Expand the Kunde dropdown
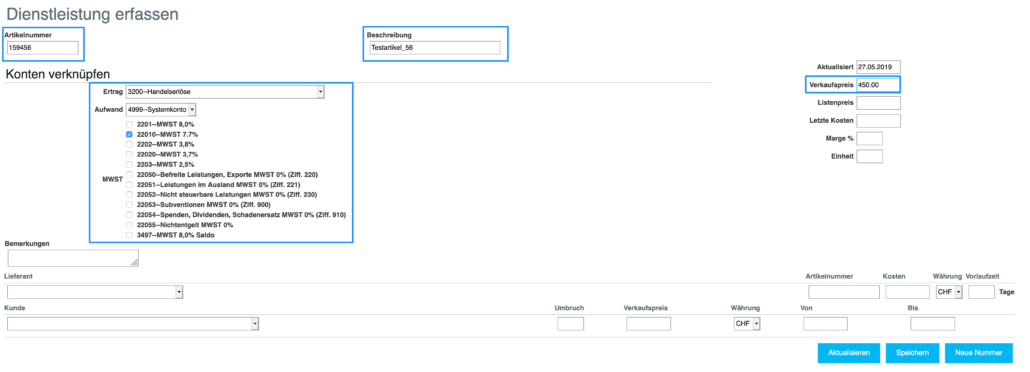The width and height of the screenshot is (1030, 372). [133, 323]
